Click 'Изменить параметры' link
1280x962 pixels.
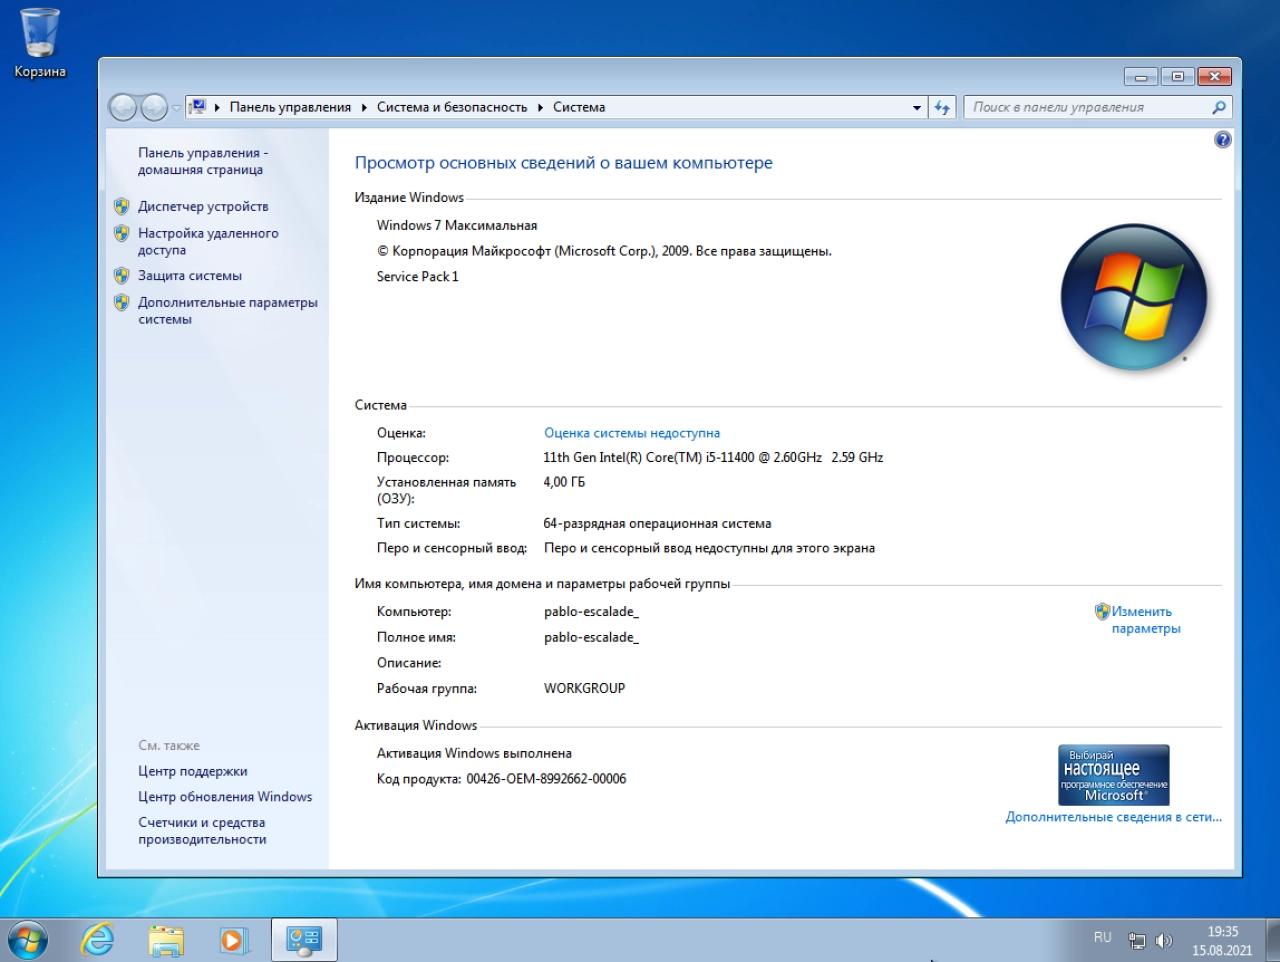coord(1145,620)
